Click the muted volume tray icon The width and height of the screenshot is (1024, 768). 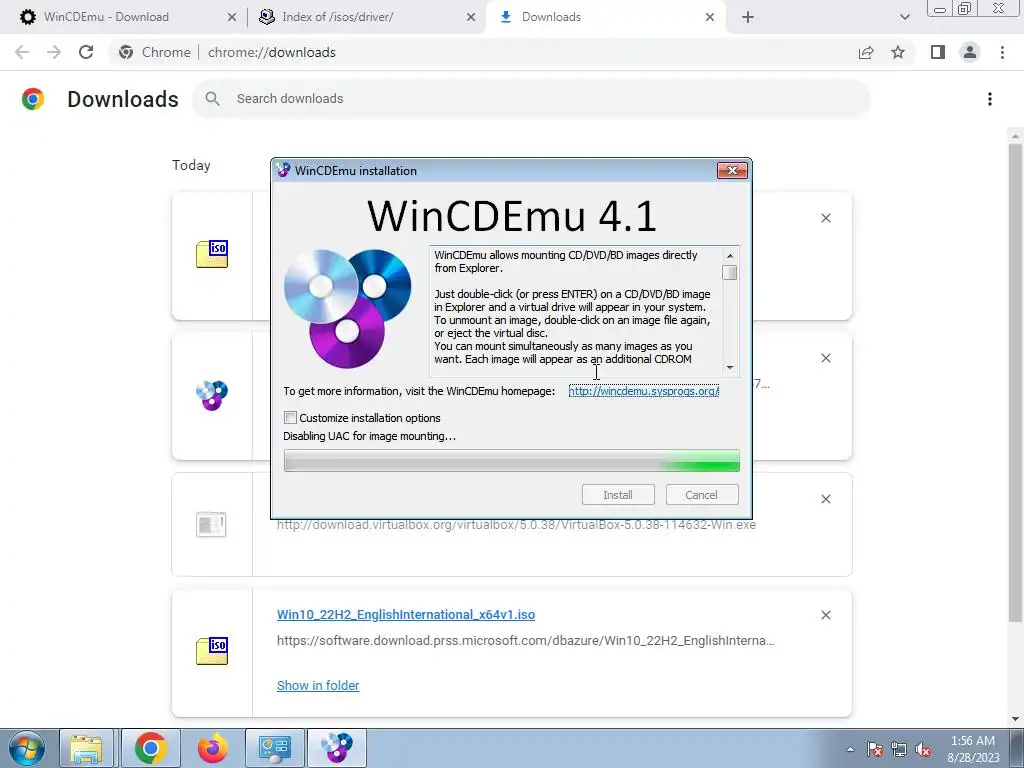tap(923, 749)
